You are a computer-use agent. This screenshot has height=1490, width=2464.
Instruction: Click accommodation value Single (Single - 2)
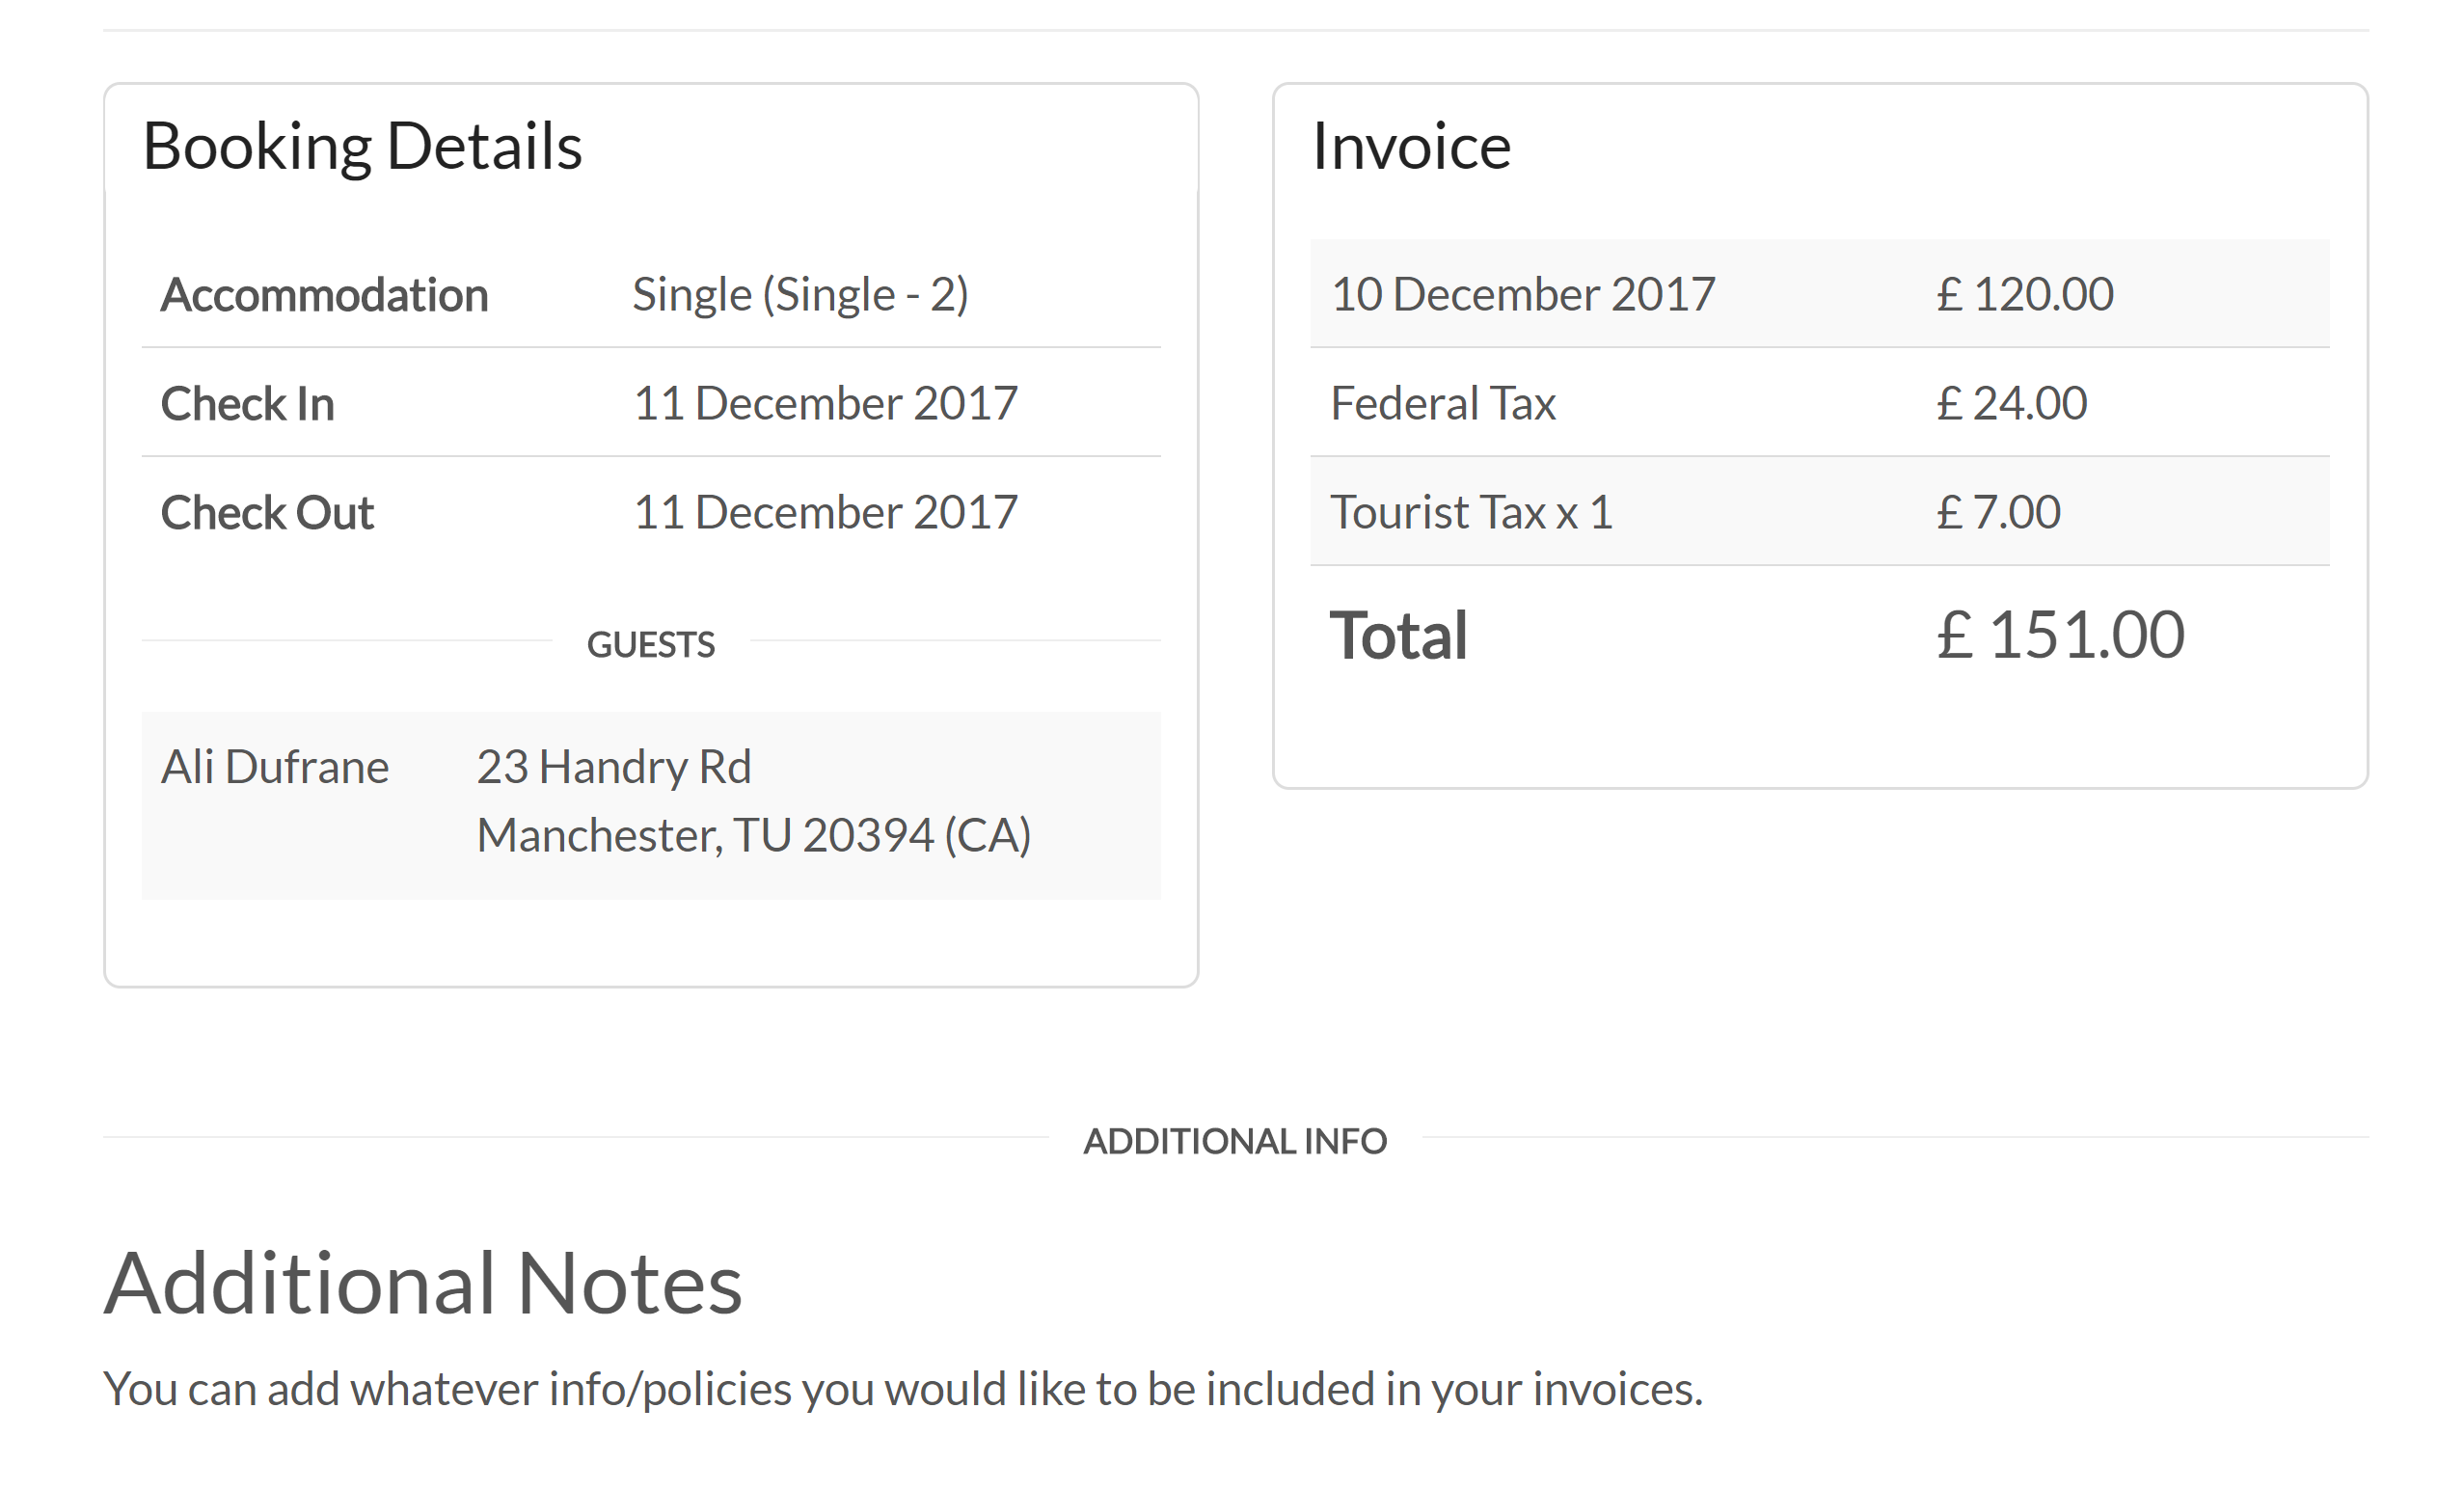[x=800, y=294]
